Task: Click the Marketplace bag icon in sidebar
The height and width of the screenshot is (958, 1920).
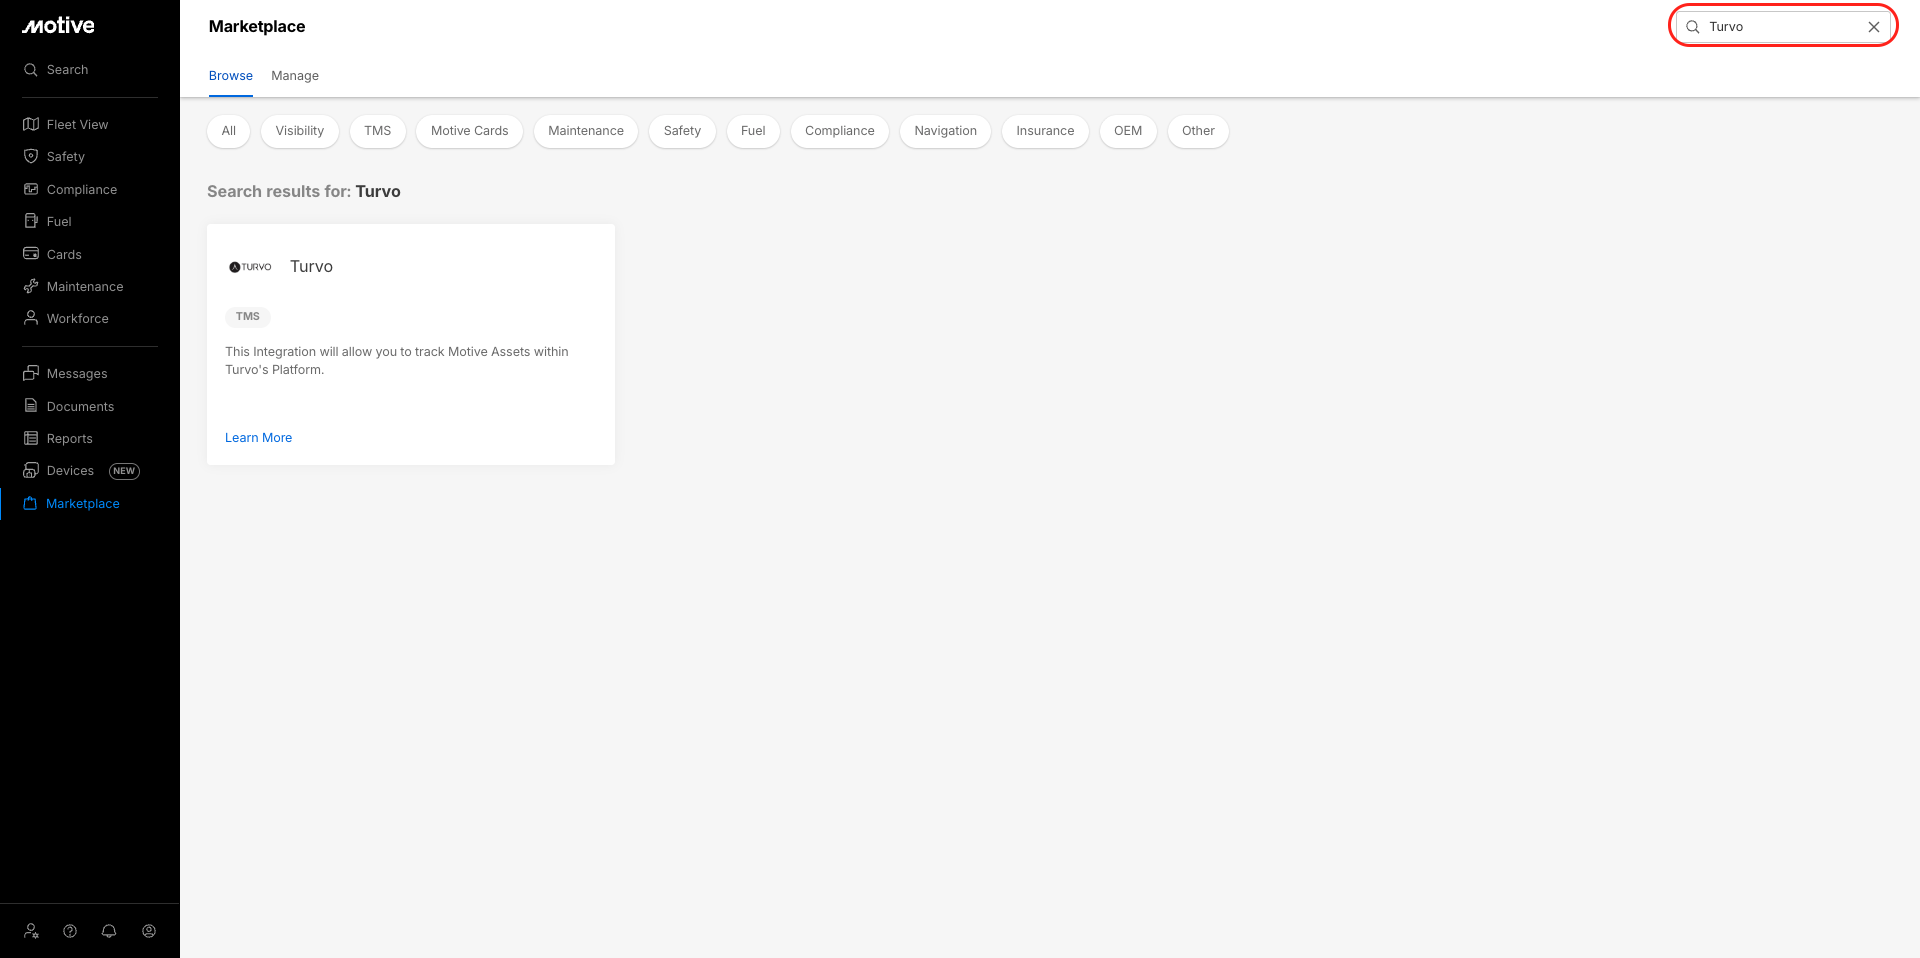Action: point(30,503)
